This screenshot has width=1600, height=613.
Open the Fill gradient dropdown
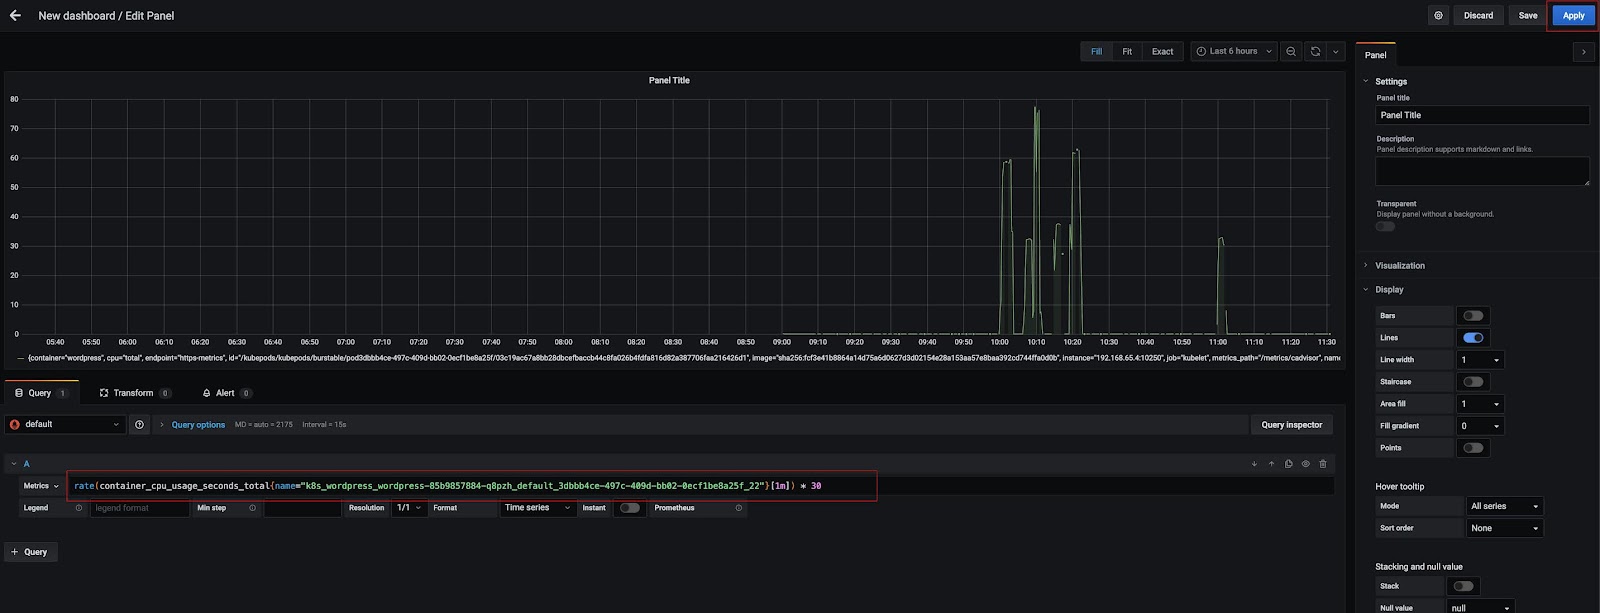coord(1480,426)
